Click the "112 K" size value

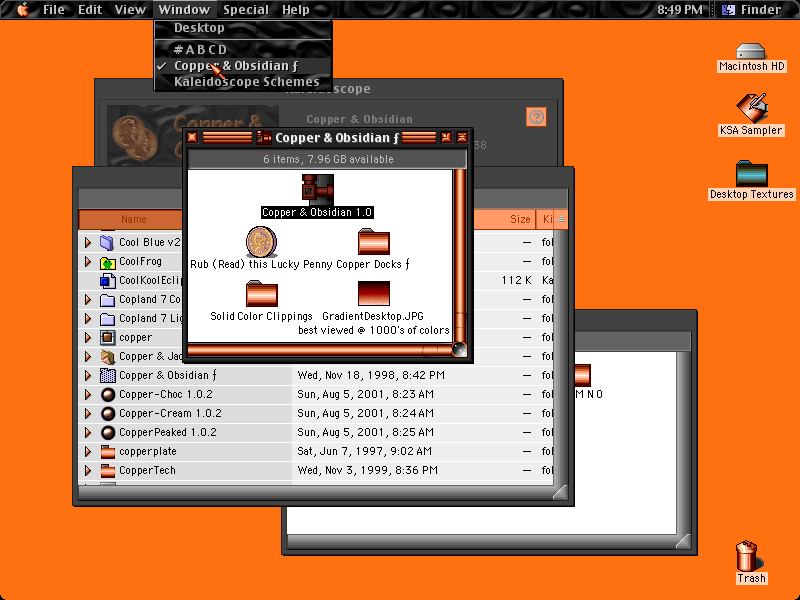point(517,281)
